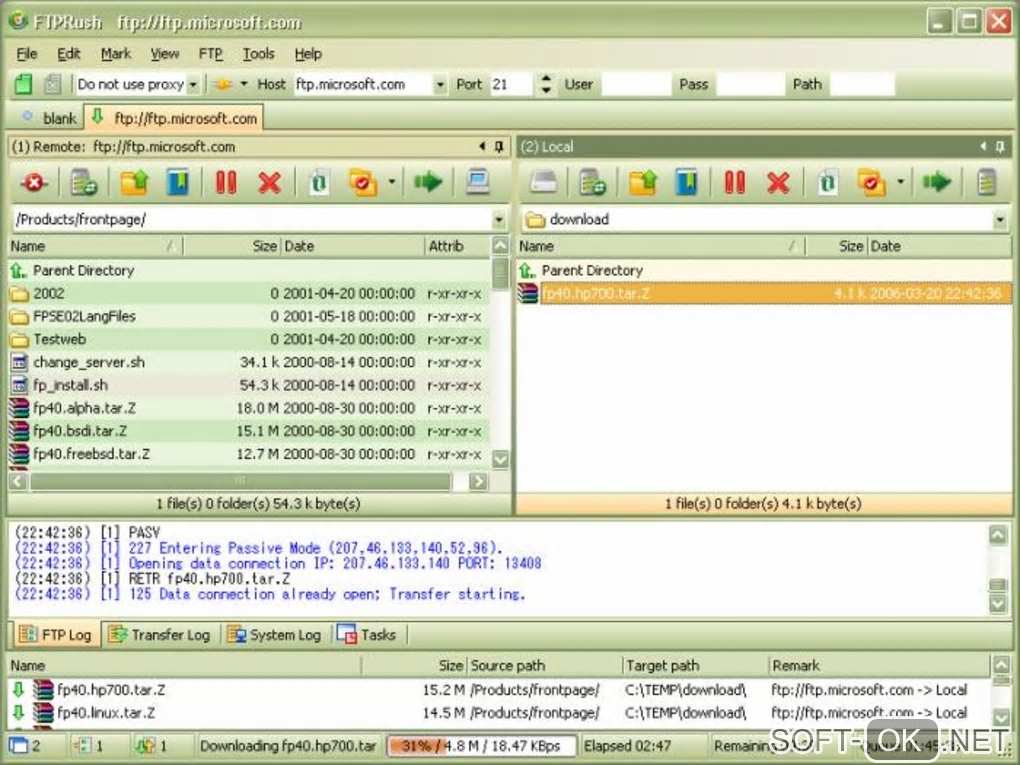Open the FTP menu

pyautogui.click(x=210, y=54)
